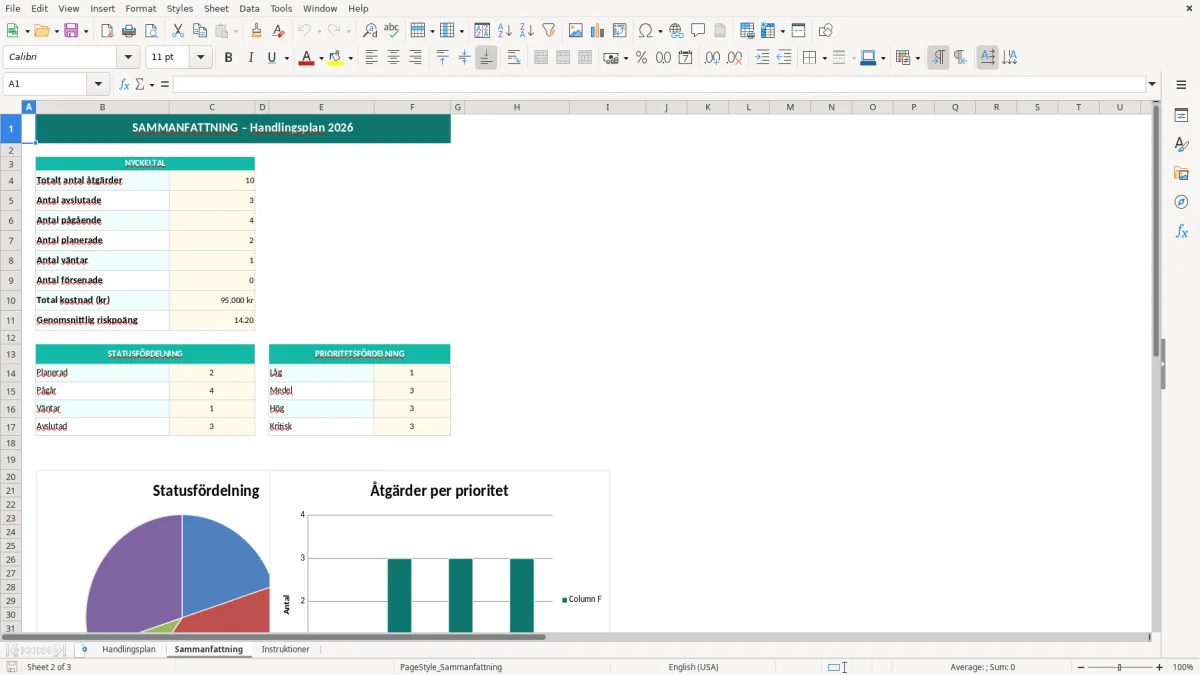Click the zoom out minus button
This screenshot has height=675, width=1200.
[1081, 667]
